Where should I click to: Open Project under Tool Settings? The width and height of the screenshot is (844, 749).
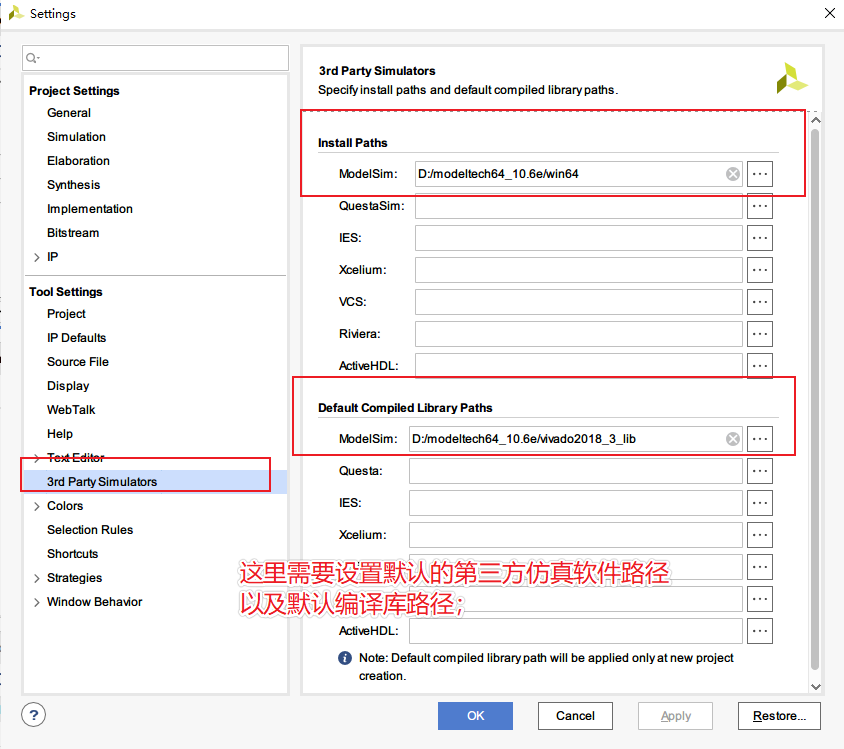[x=66, y=314]
